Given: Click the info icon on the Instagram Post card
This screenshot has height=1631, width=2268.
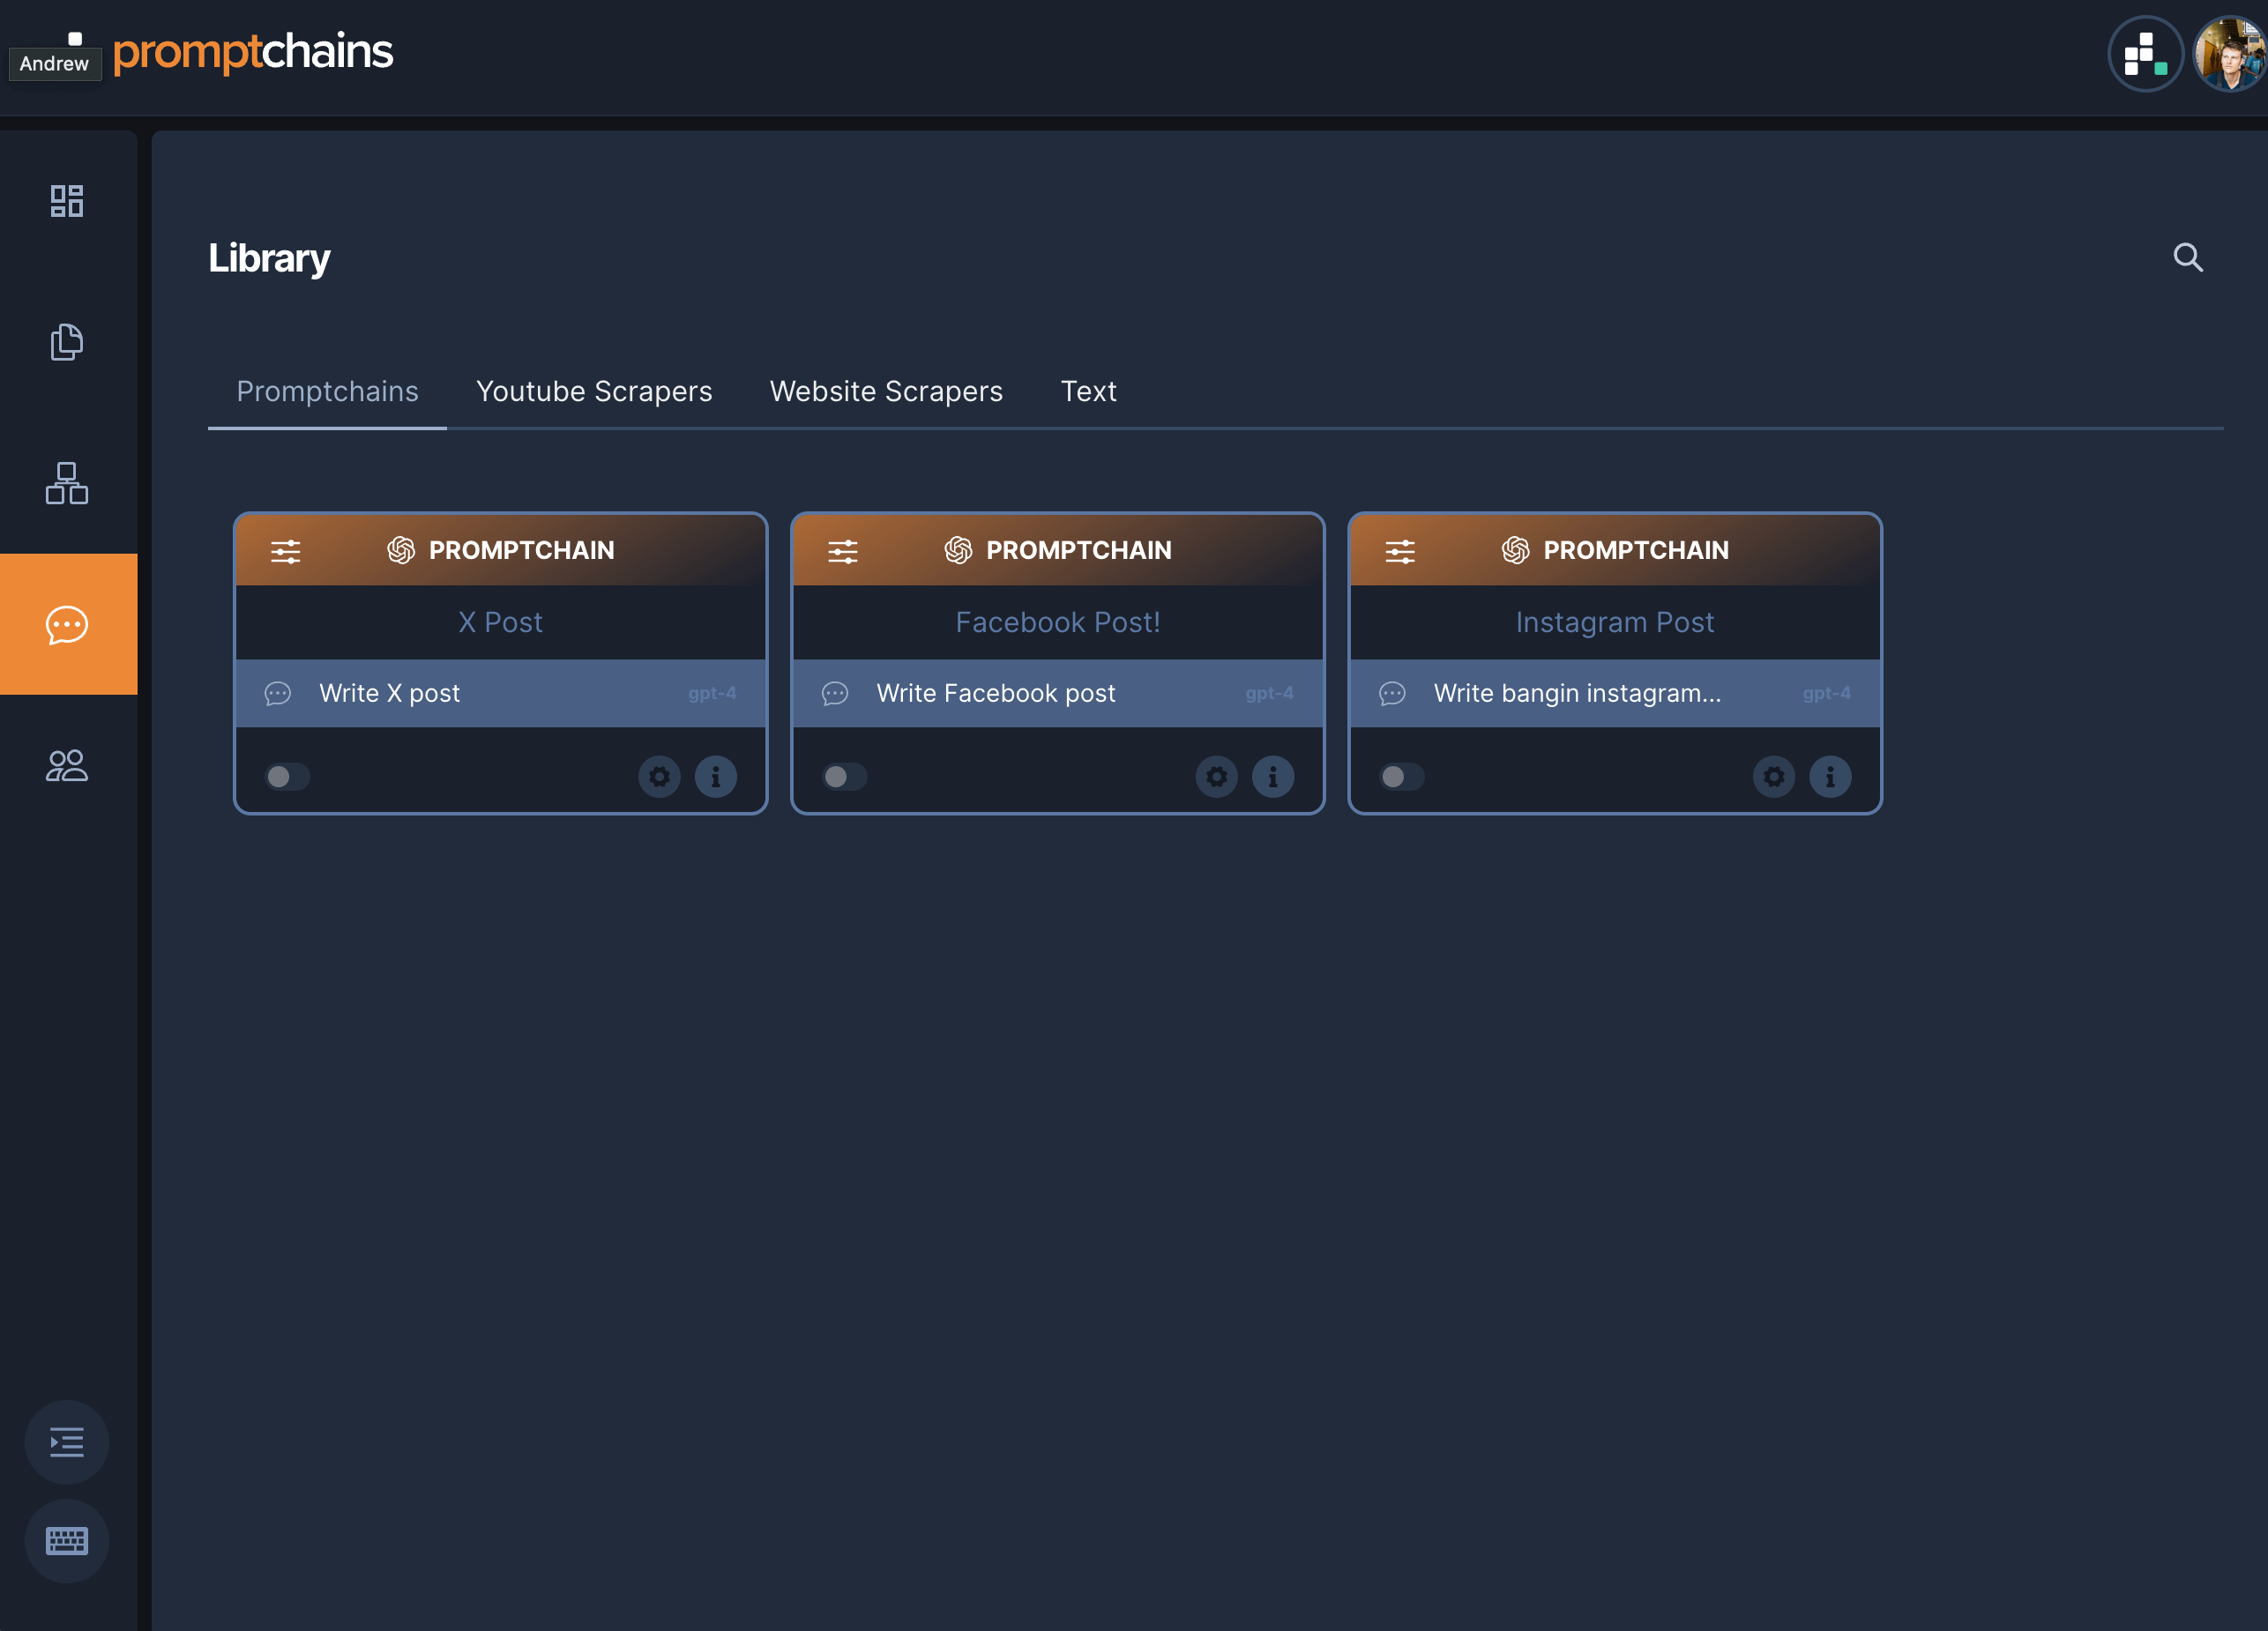Looking at the screenshot, I should (1830, 776).
